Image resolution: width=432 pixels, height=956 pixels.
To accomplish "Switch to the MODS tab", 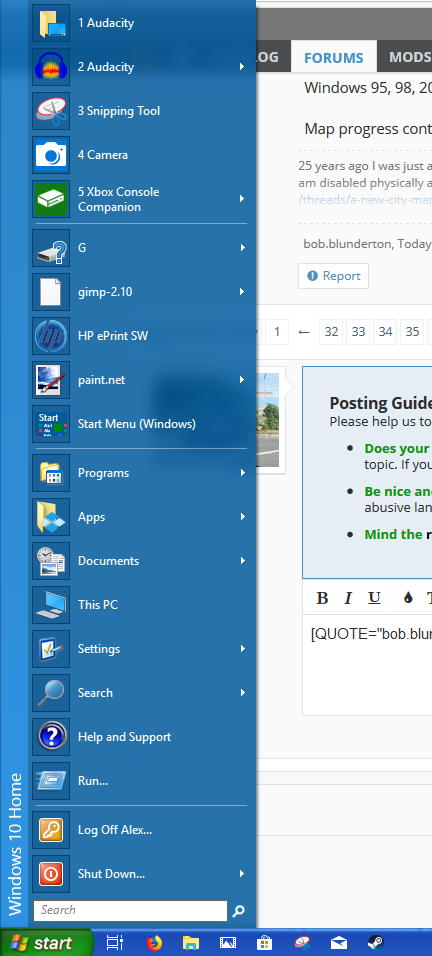I will (x=409, y=58).
